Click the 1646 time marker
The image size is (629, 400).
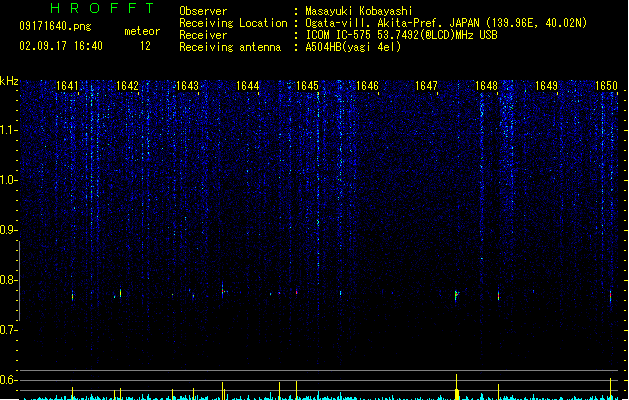[x=367, y=86]
